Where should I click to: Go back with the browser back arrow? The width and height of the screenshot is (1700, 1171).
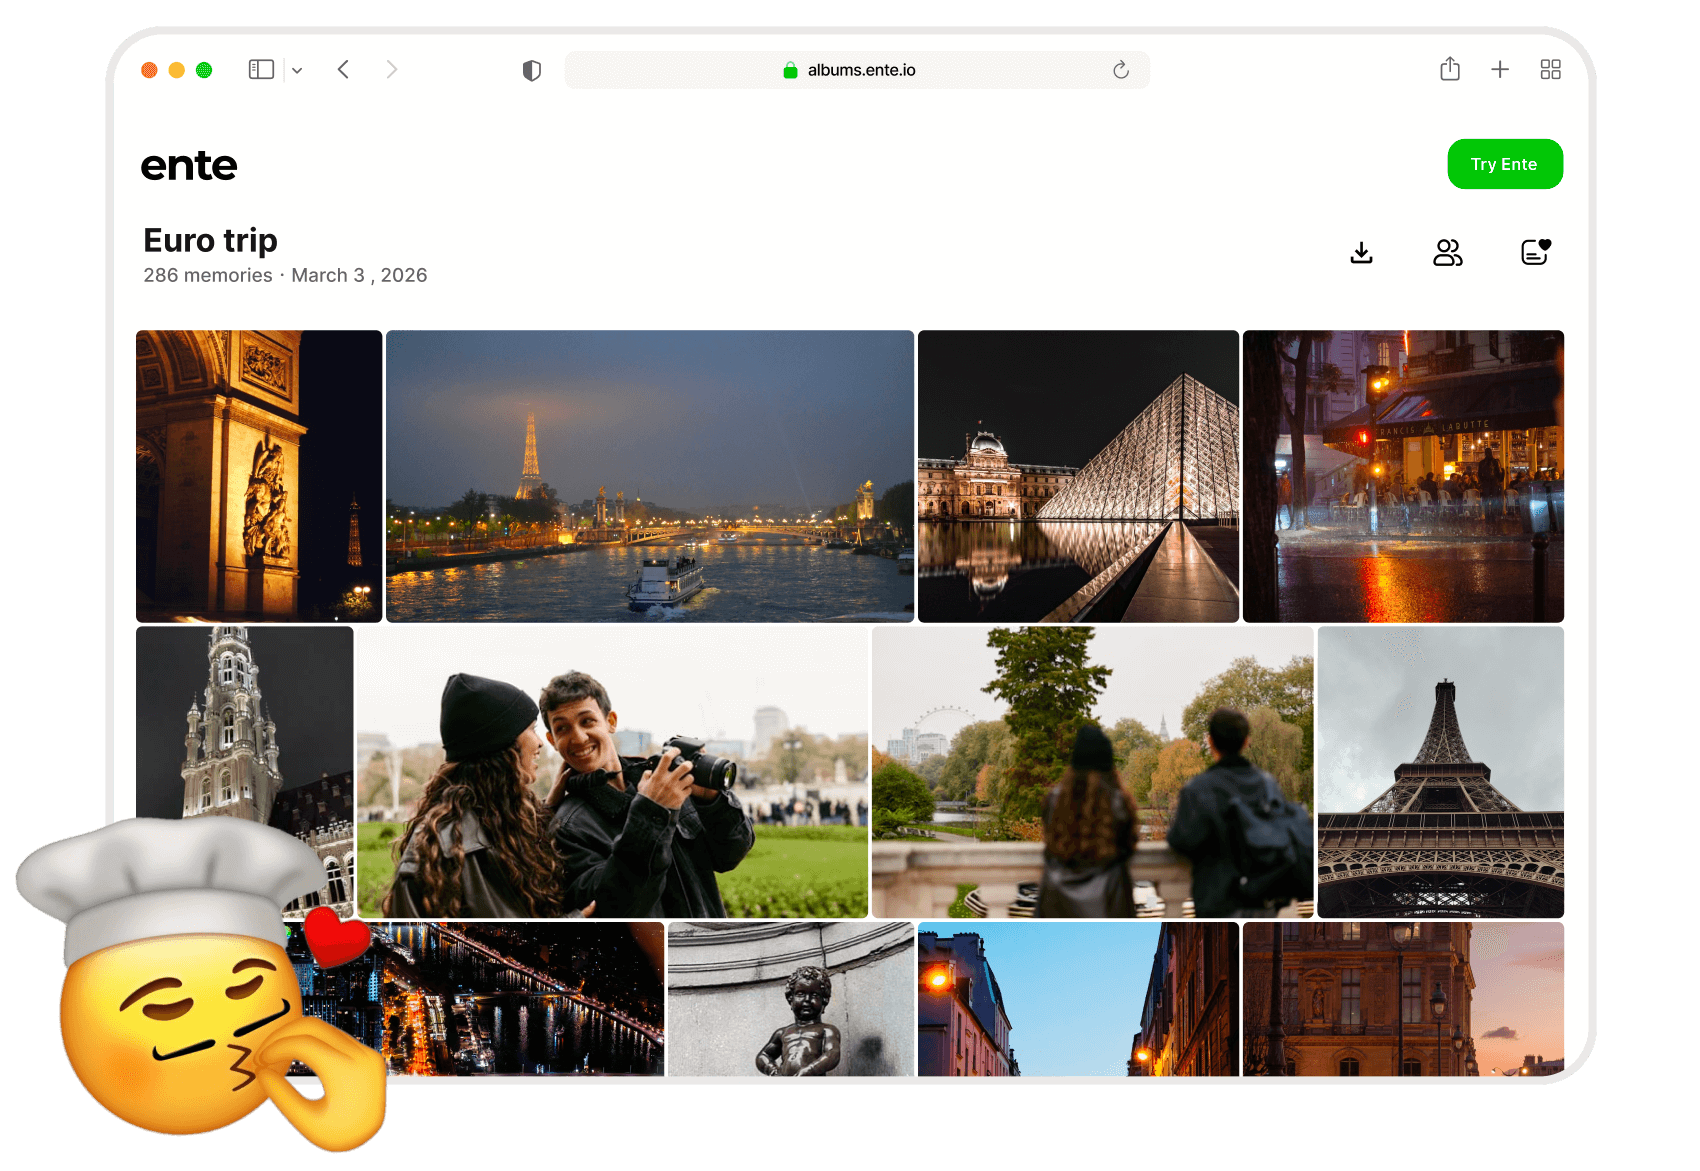343,69
